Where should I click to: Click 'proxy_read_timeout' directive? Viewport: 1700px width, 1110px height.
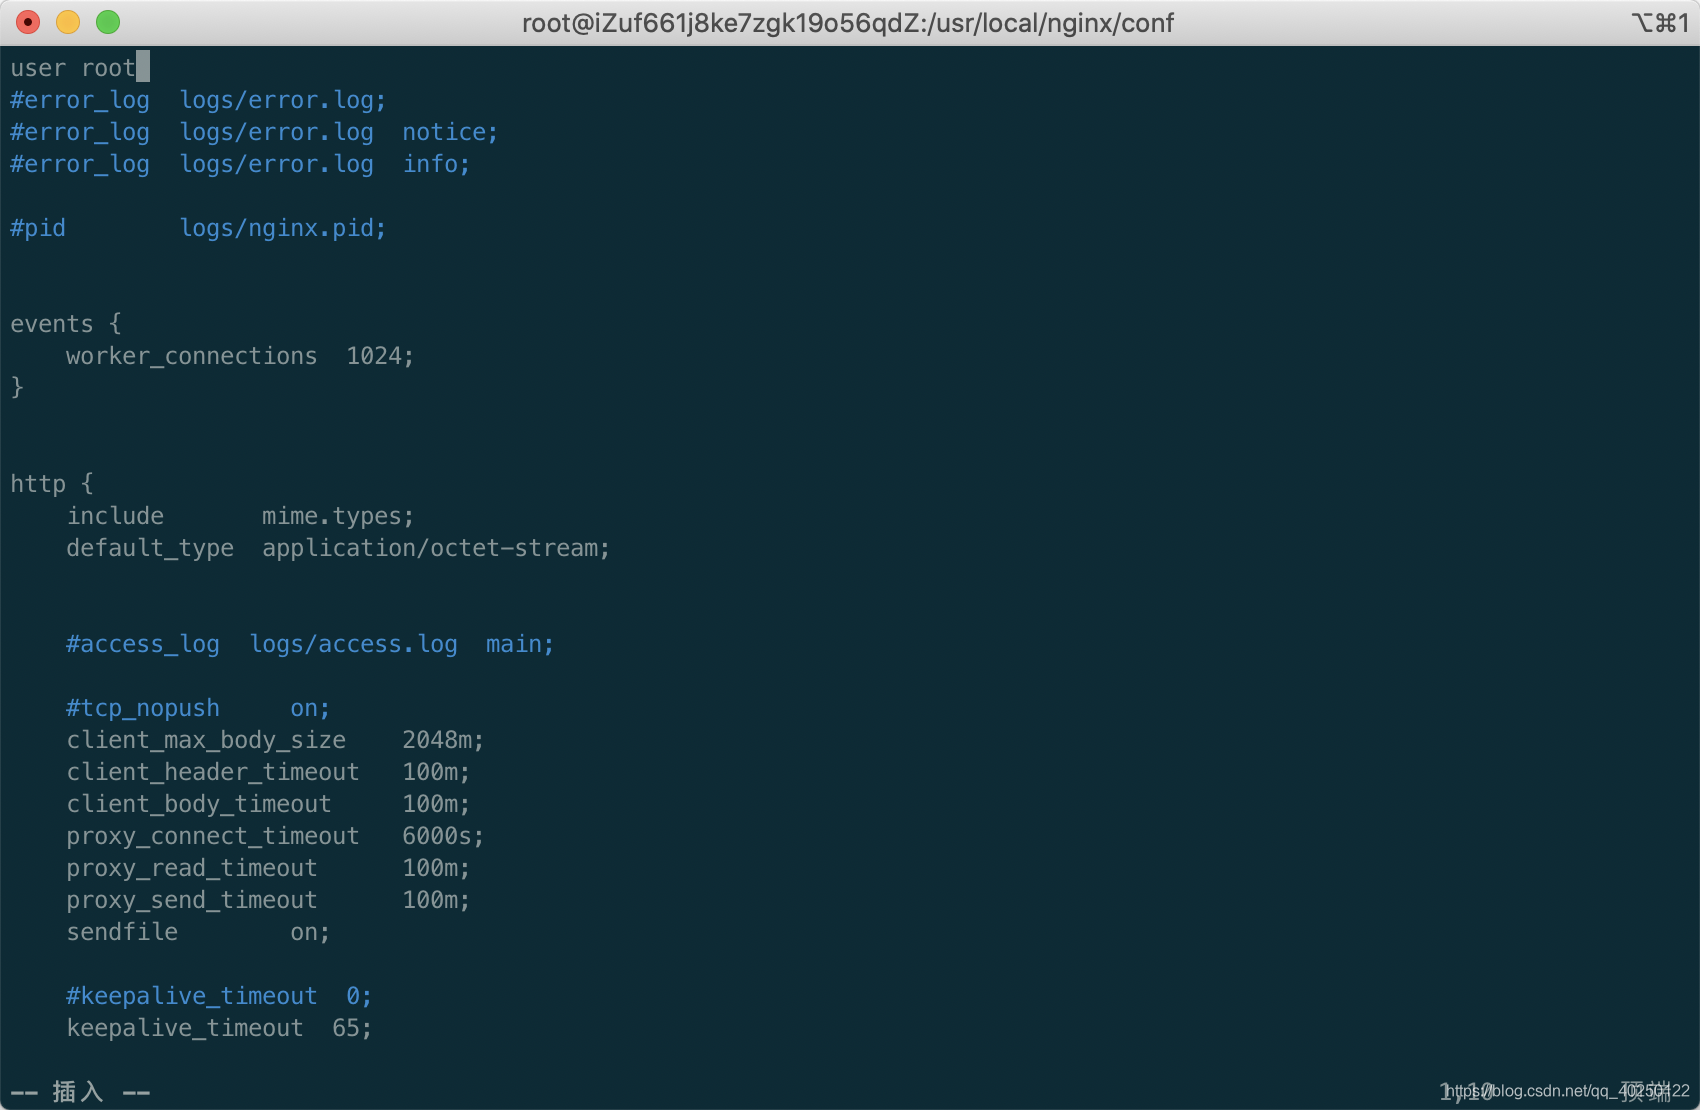point(192,869)
